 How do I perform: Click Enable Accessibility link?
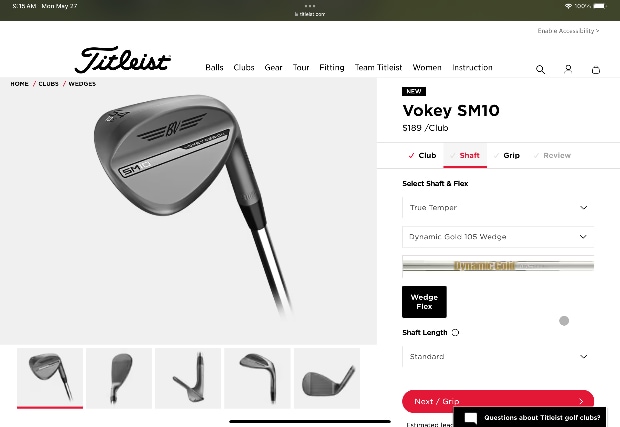point(568,31)
